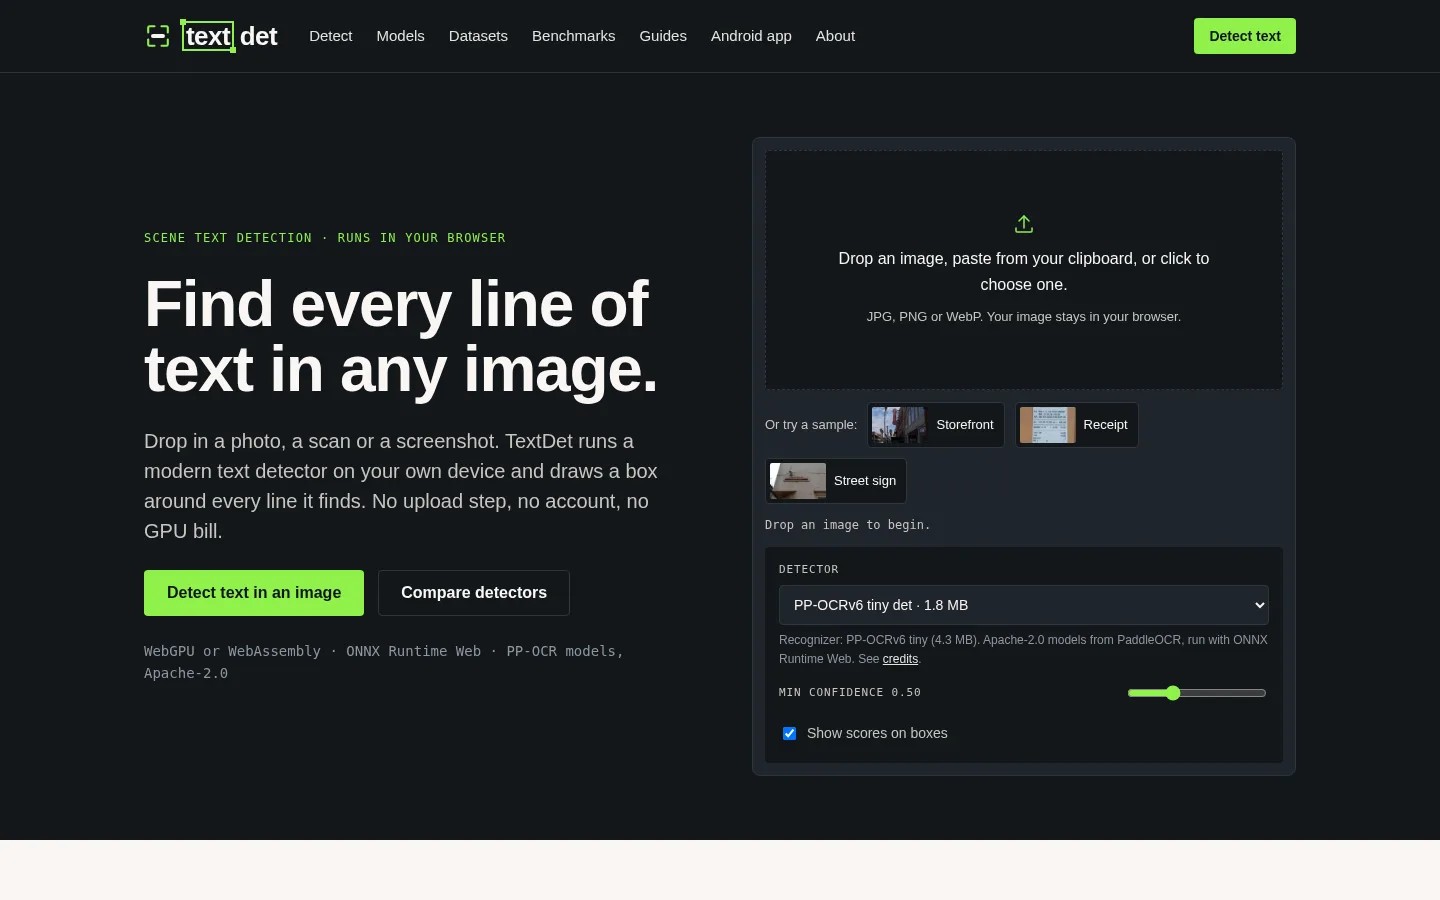Click the TextDet logo icon
Viewport: 1440px width, 900px height.
tap(158, 36)
